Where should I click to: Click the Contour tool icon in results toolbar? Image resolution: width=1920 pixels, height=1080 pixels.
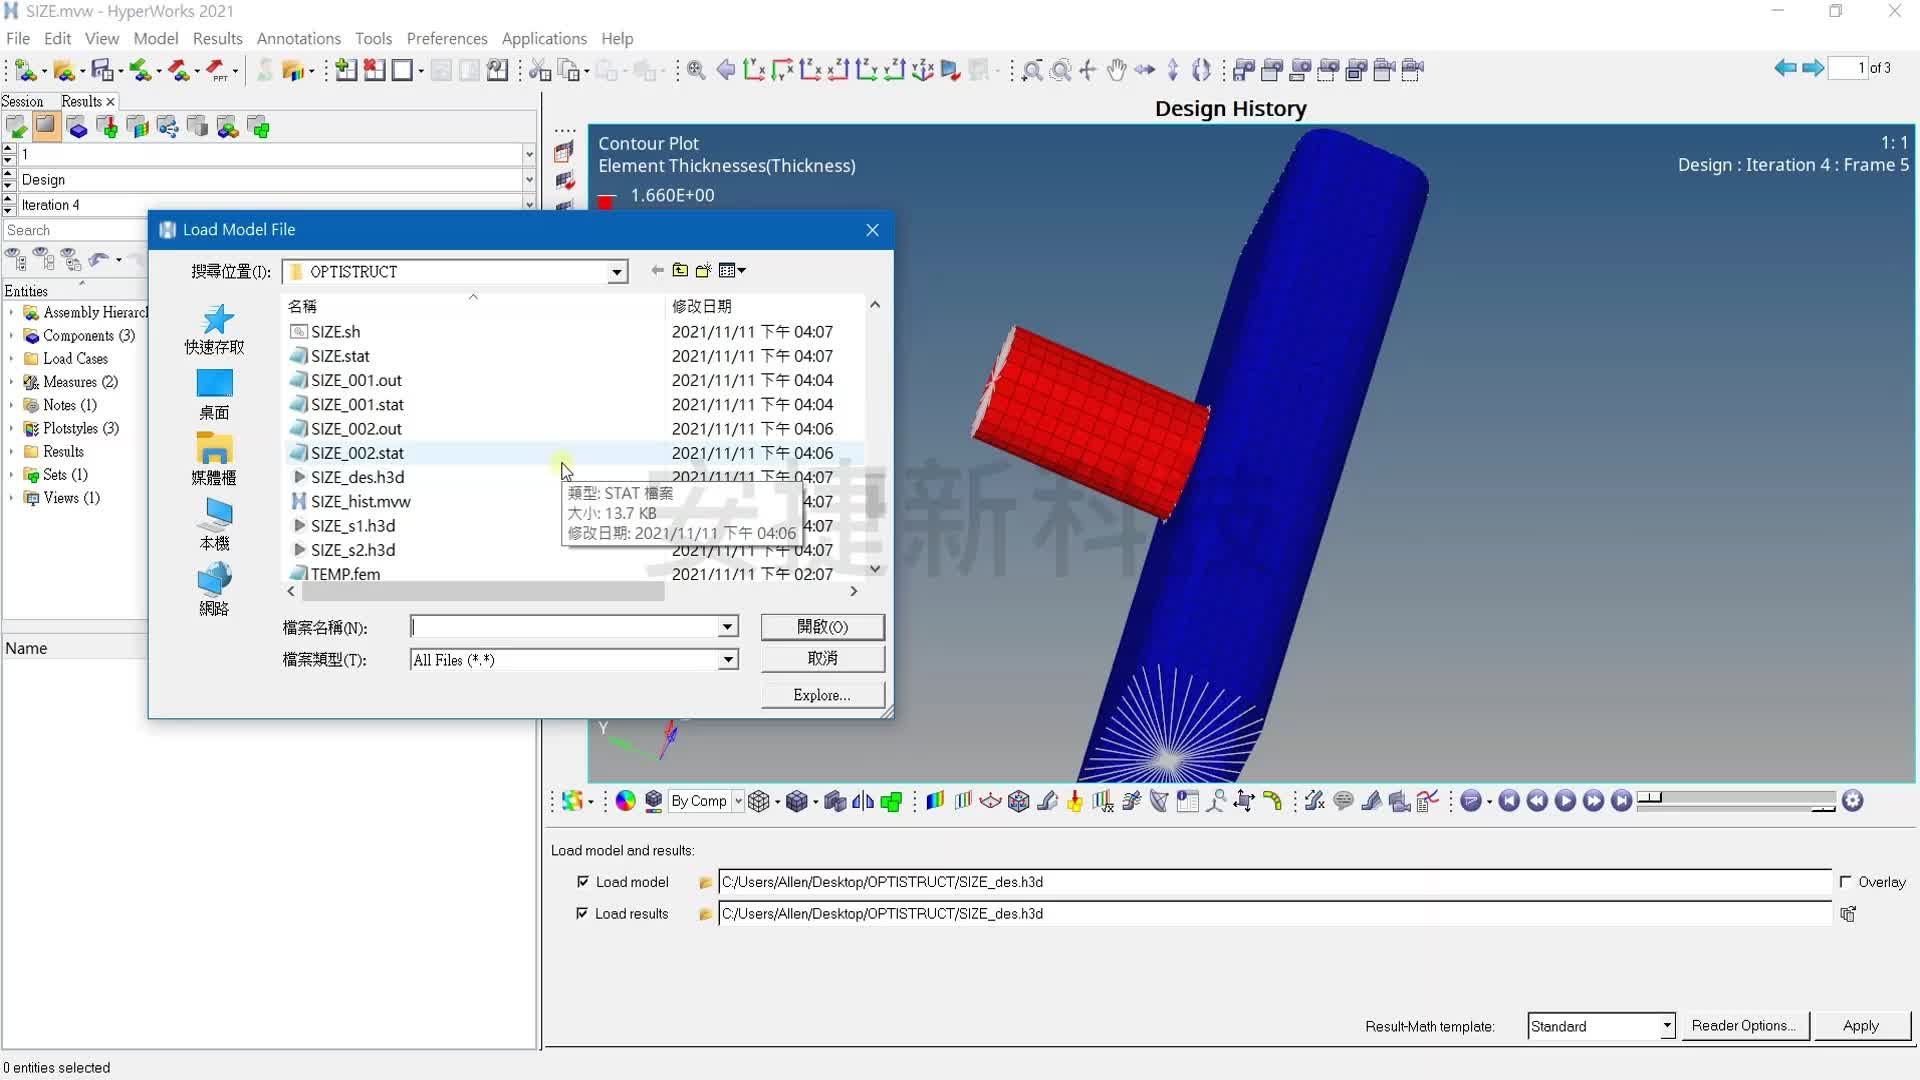935,801
